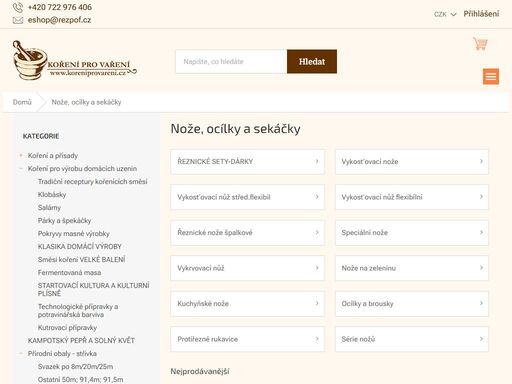Open Svazek po 8m/20m/25m subcategory

75,367
